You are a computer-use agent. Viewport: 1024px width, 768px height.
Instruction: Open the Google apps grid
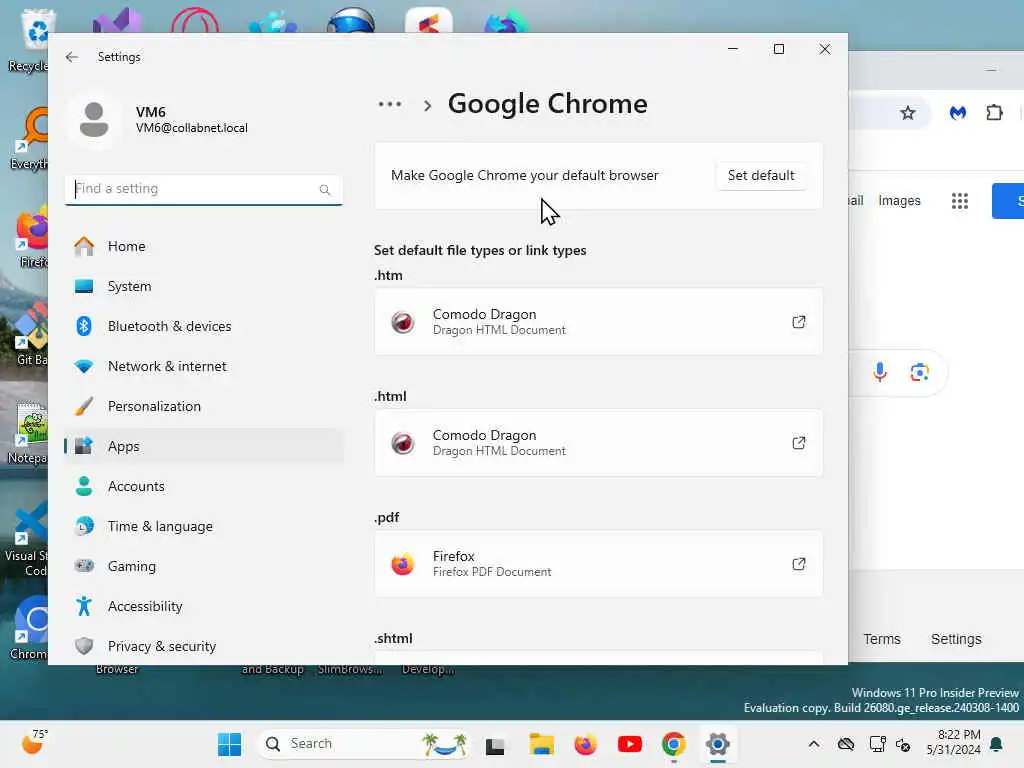[x=959, y=200]
